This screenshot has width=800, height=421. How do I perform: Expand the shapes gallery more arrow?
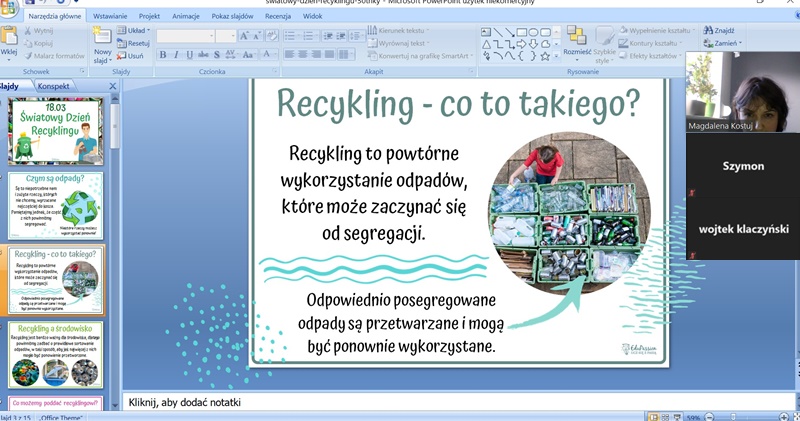[x=557, y=57]
